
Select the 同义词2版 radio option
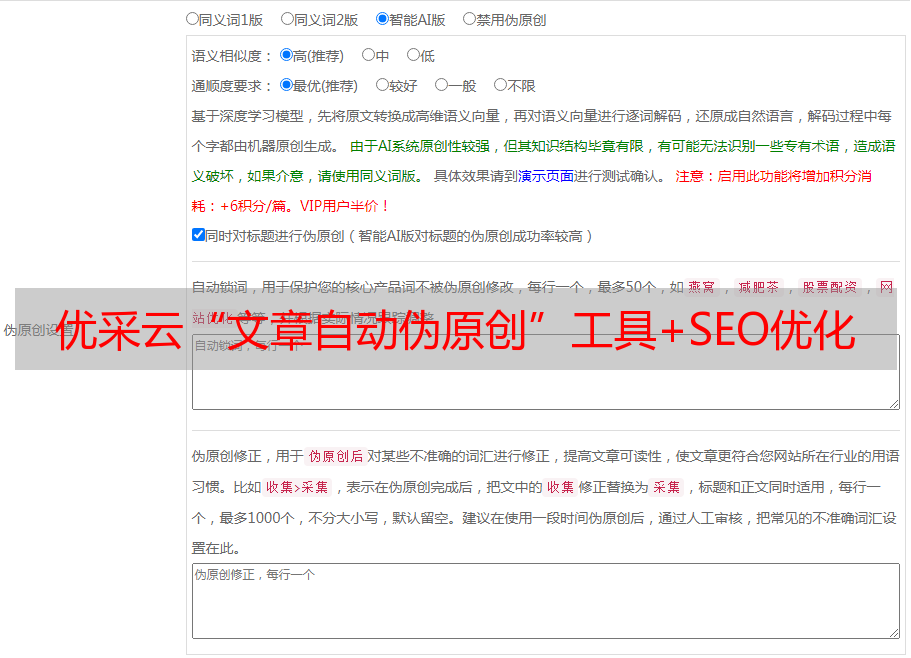[287, 19]
